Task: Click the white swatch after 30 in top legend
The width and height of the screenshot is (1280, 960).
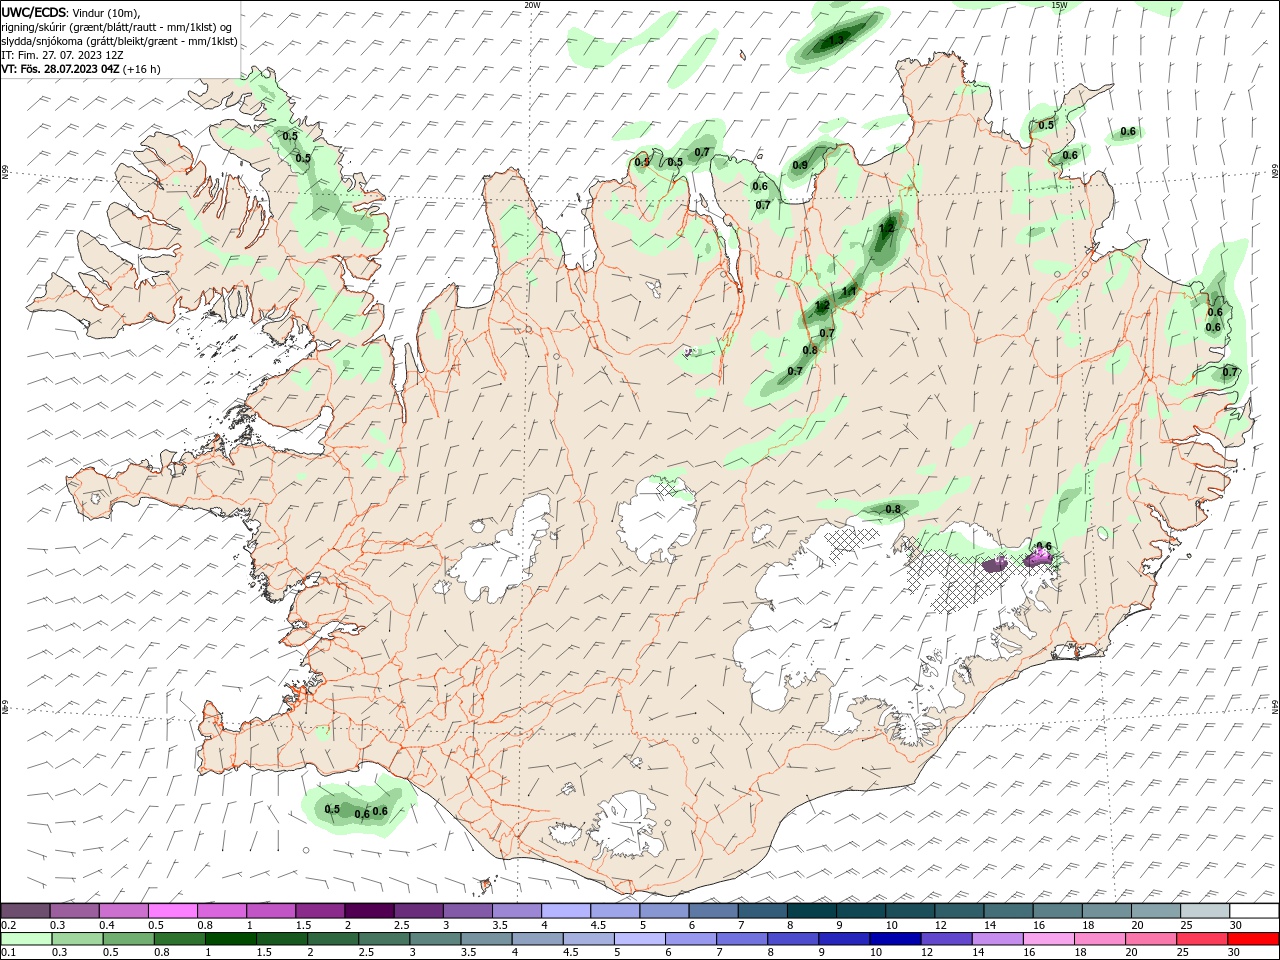Action: pyautogui.click(x=1254, y=910)
